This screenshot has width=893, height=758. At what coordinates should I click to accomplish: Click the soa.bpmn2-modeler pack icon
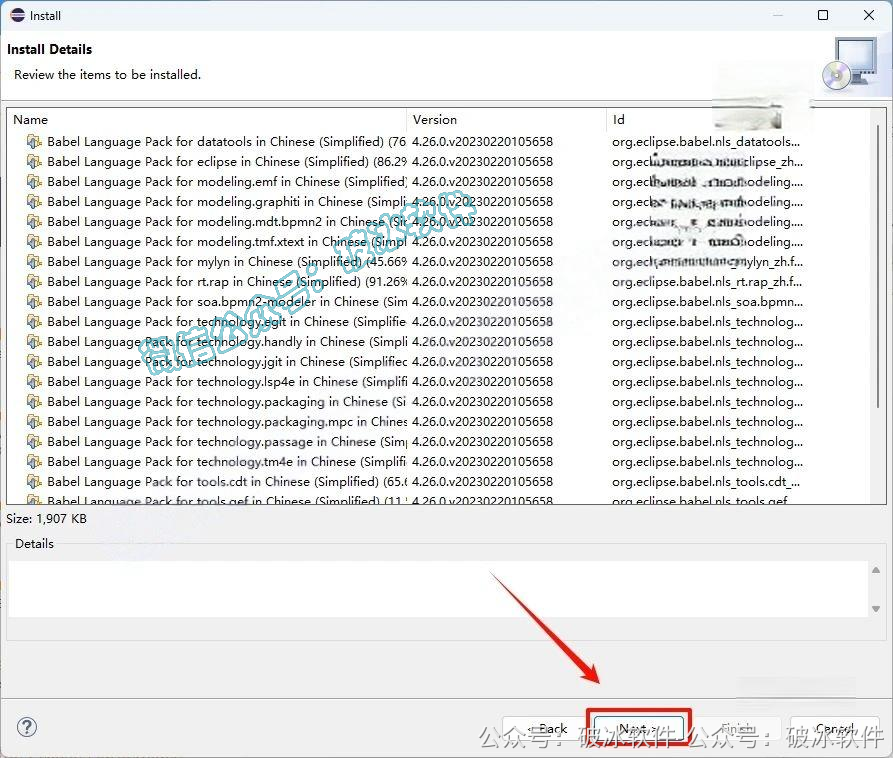(34, 301)
